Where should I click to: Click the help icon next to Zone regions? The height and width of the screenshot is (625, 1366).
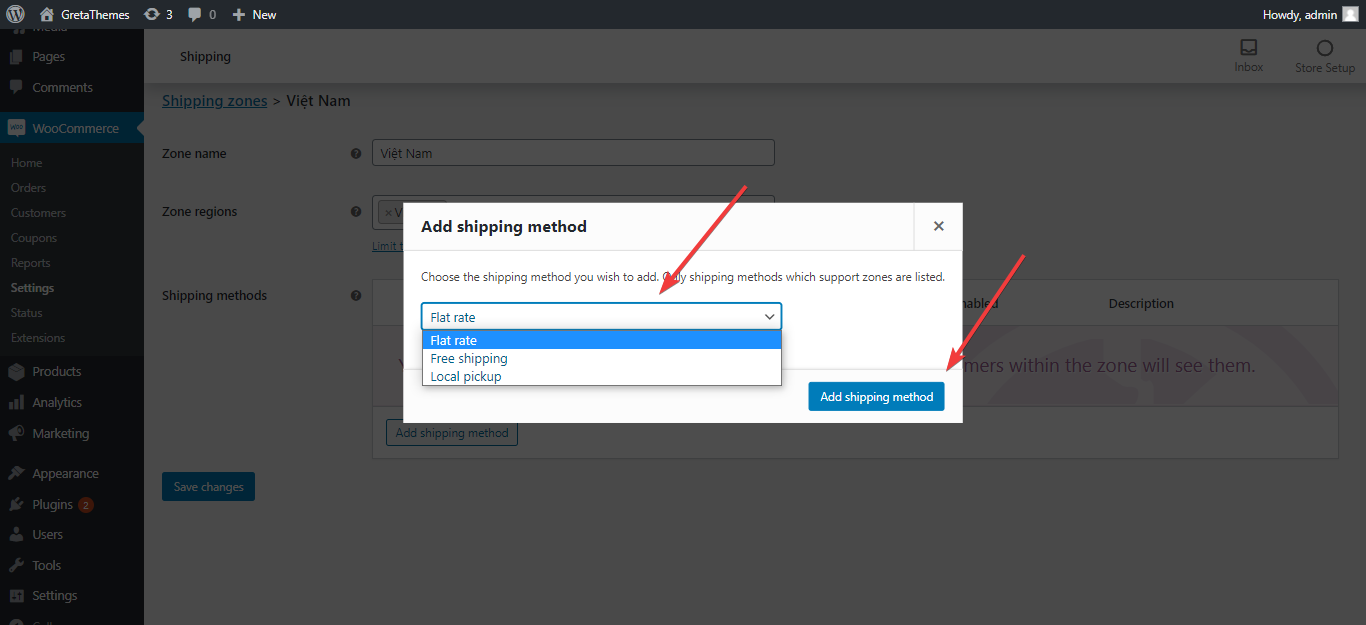[x=356, y=212]
